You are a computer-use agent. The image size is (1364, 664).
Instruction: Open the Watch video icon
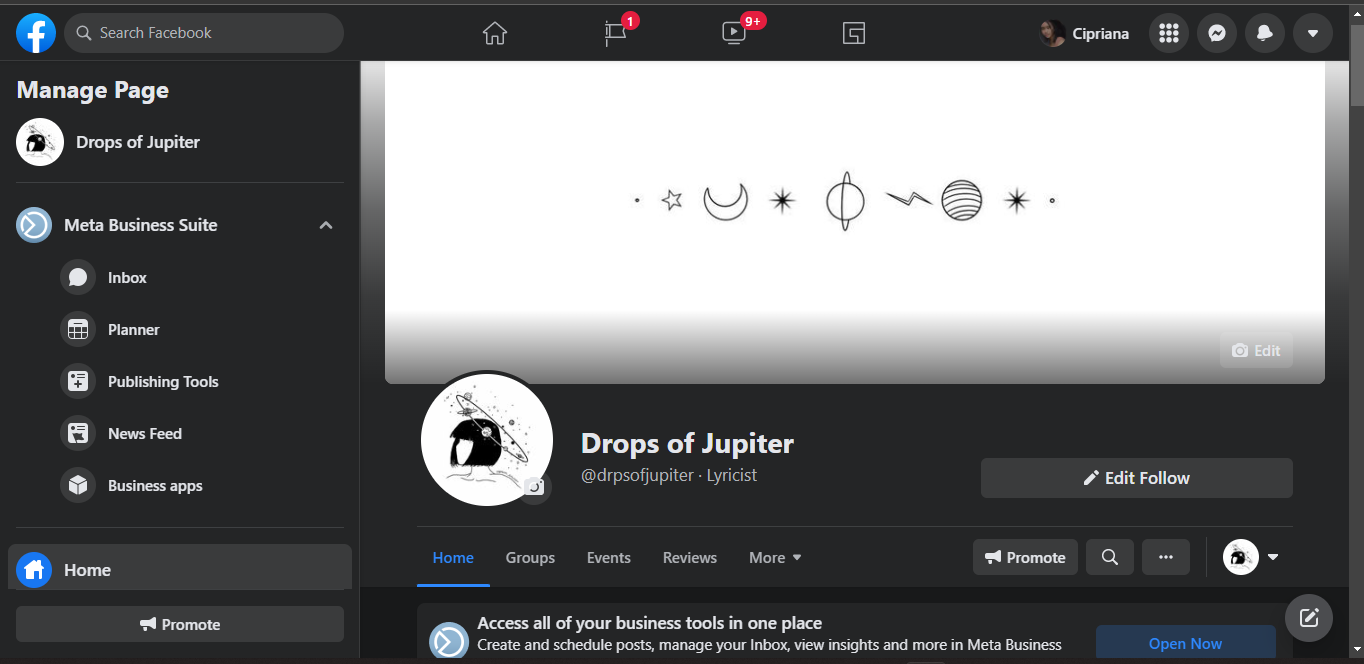pos(734,33)
